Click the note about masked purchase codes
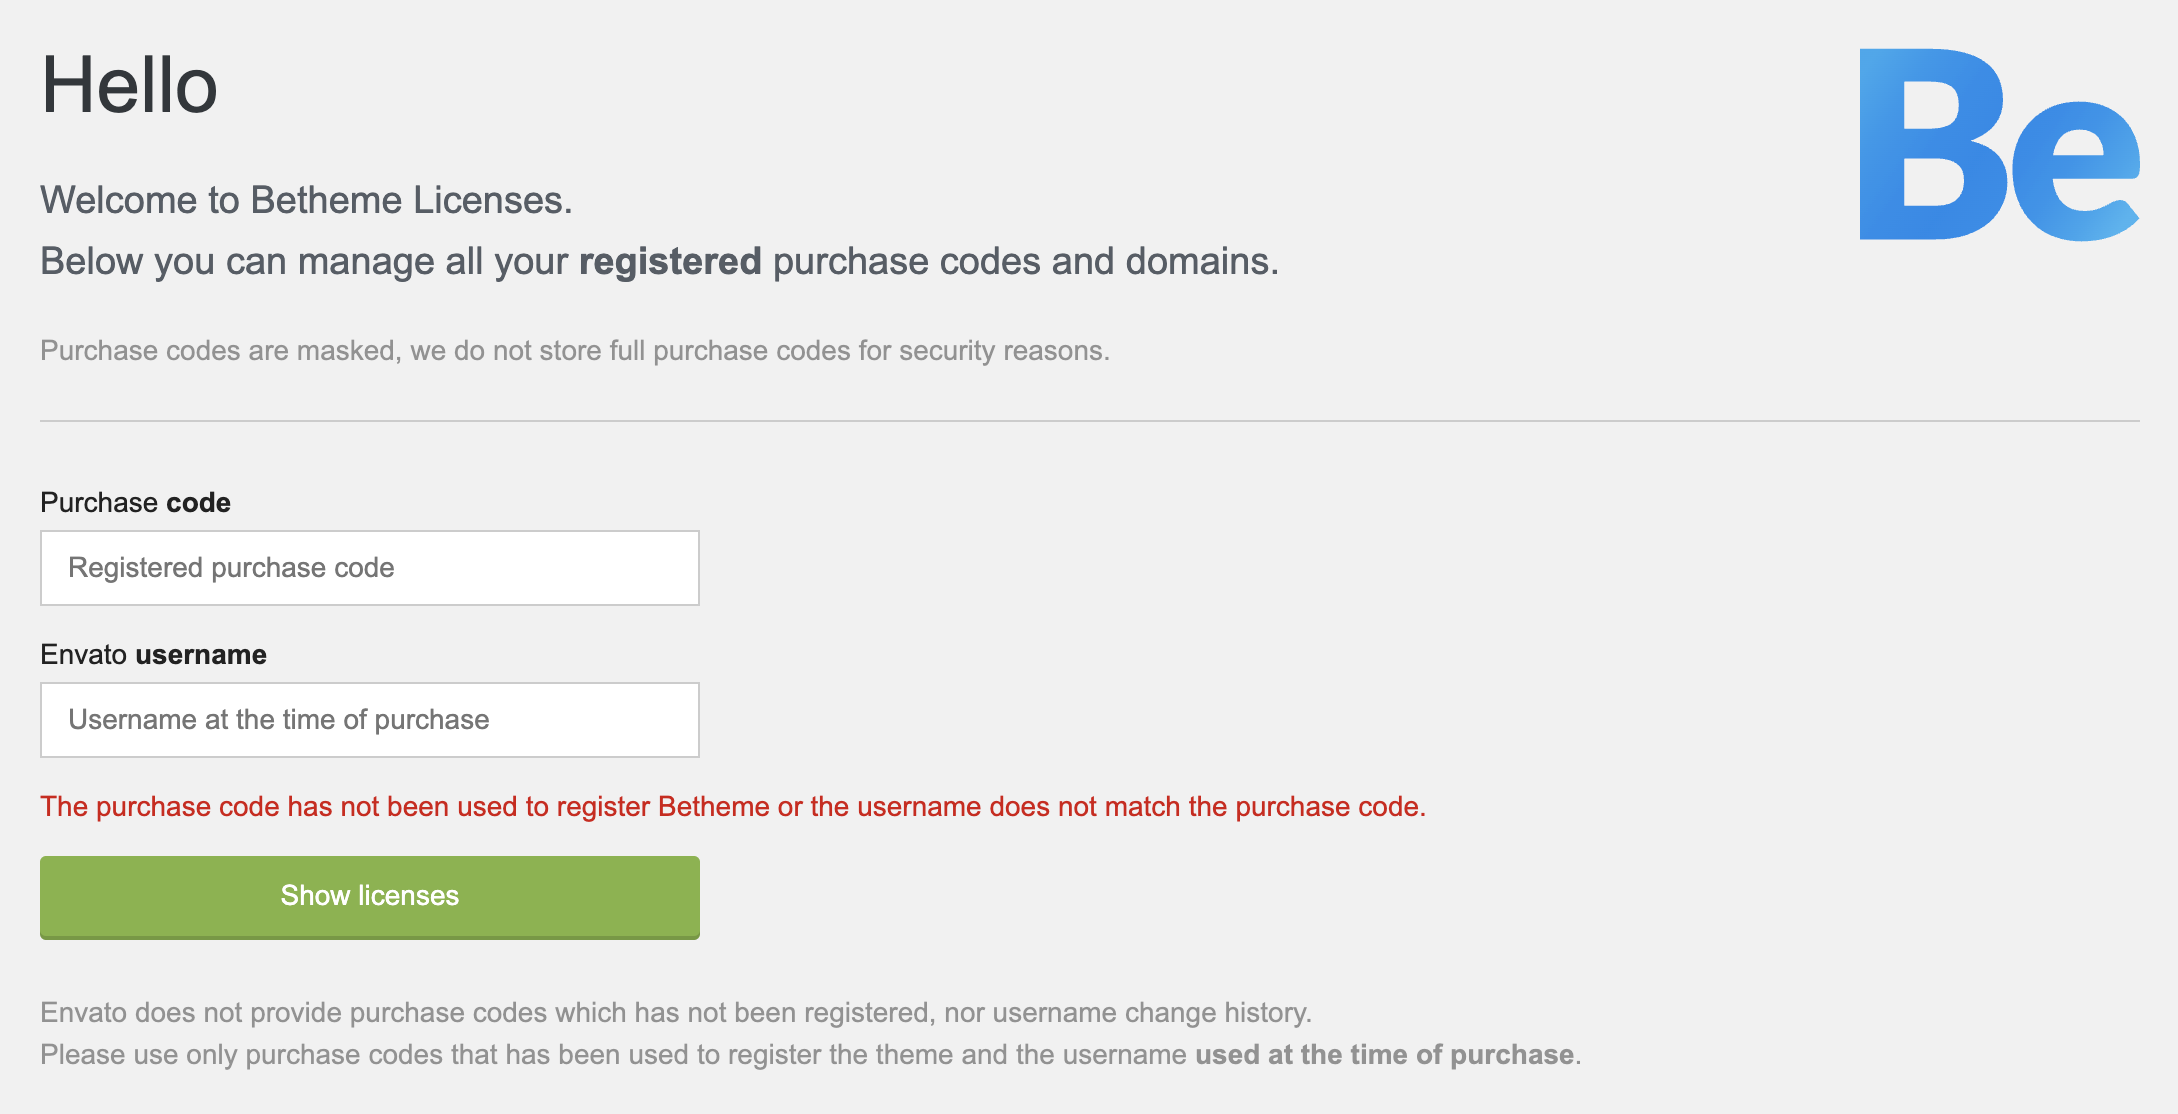Image resolution: width=2178 pixels, height=1114 pixels. (574, 350)
